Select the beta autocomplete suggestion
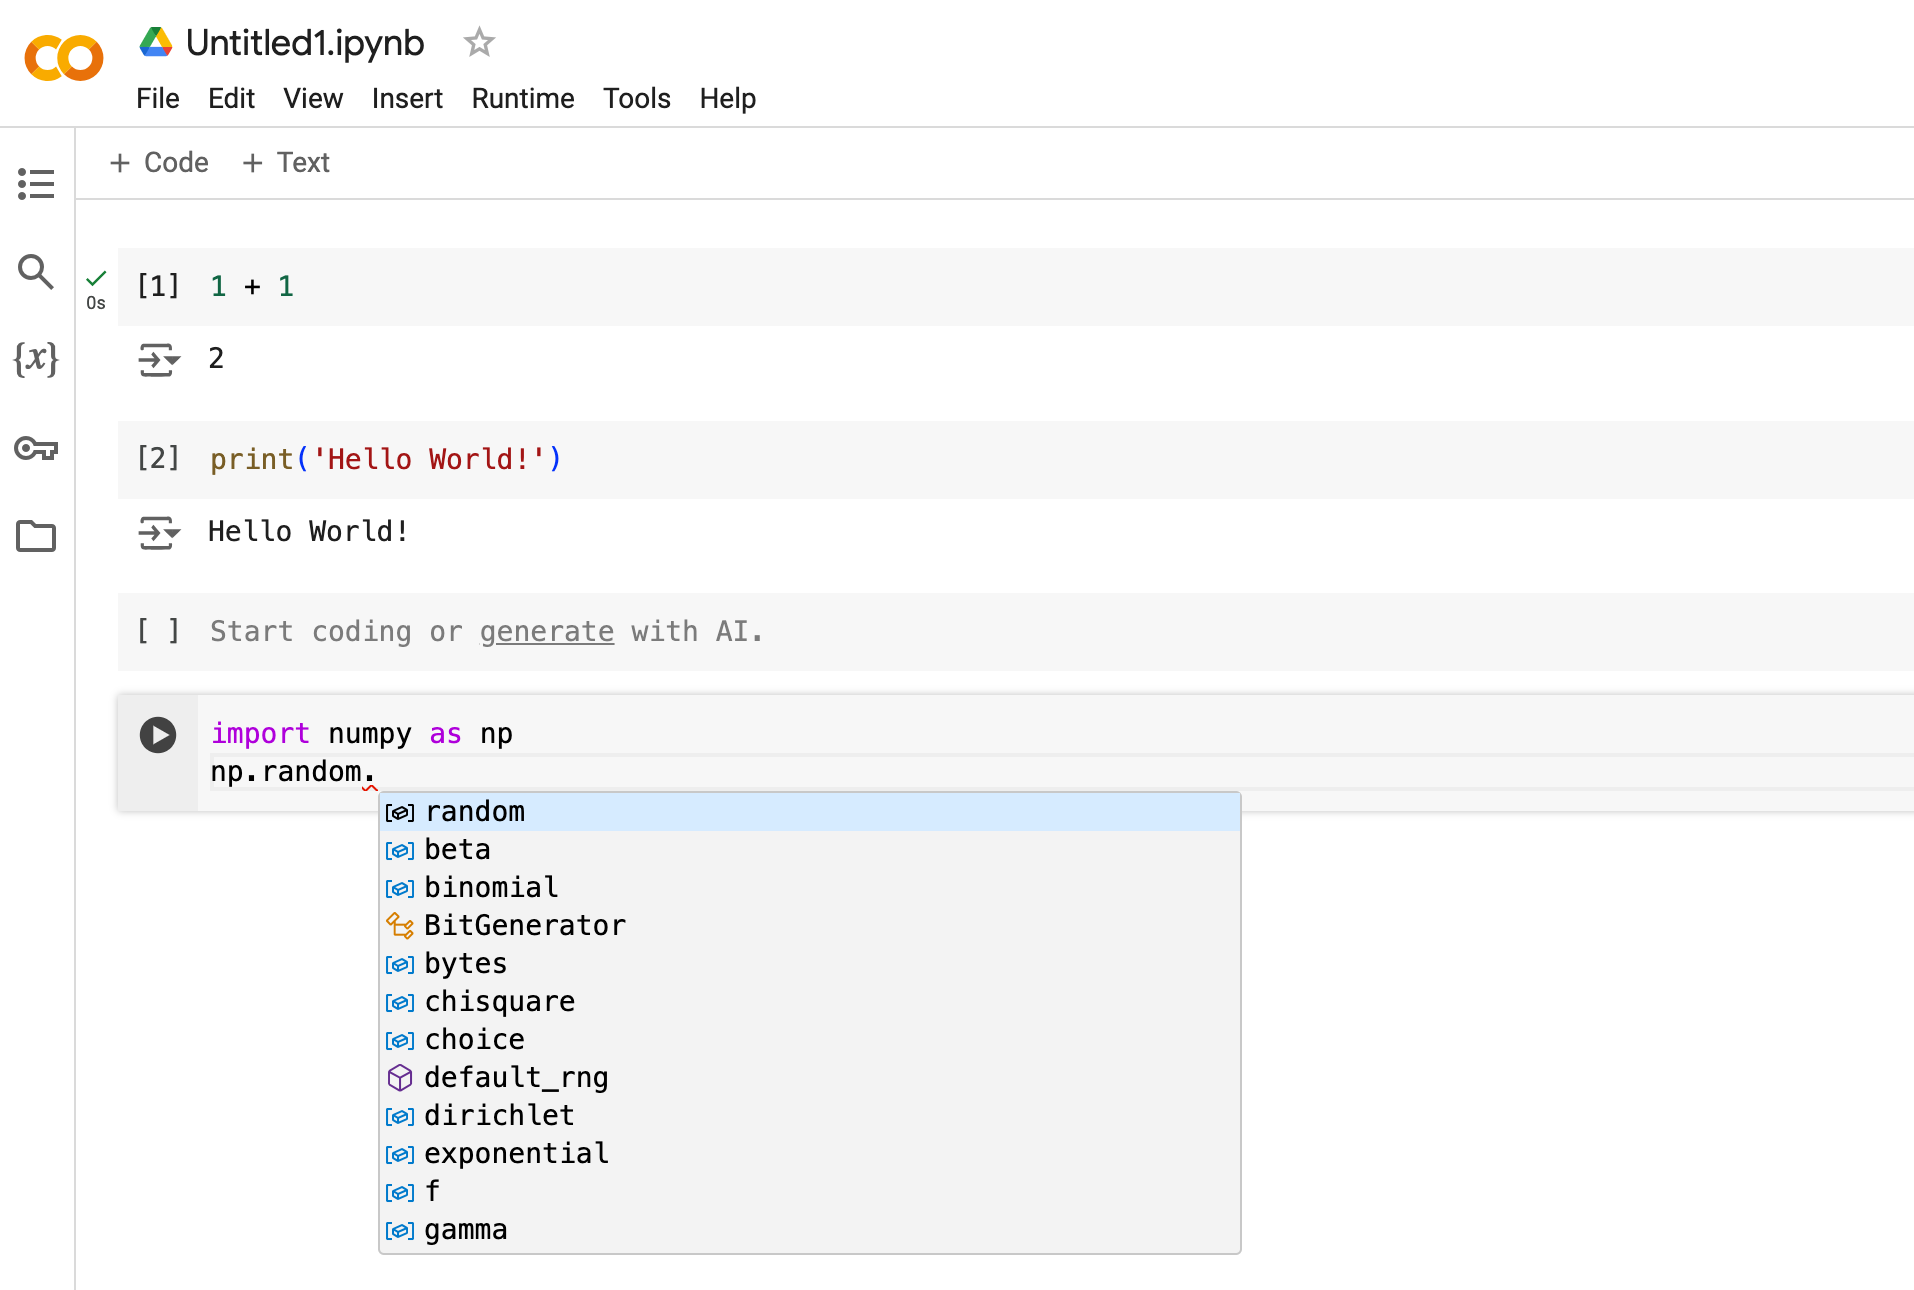The width and height of the screenshot is (1914, 1290). [810, 850]
